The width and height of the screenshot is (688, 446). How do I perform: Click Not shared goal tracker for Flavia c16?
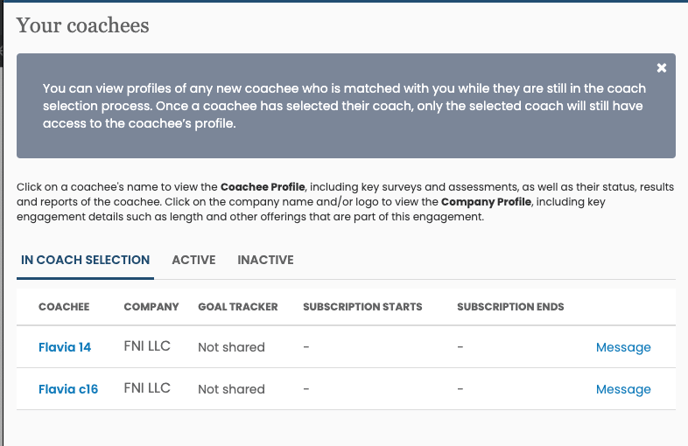231,389
